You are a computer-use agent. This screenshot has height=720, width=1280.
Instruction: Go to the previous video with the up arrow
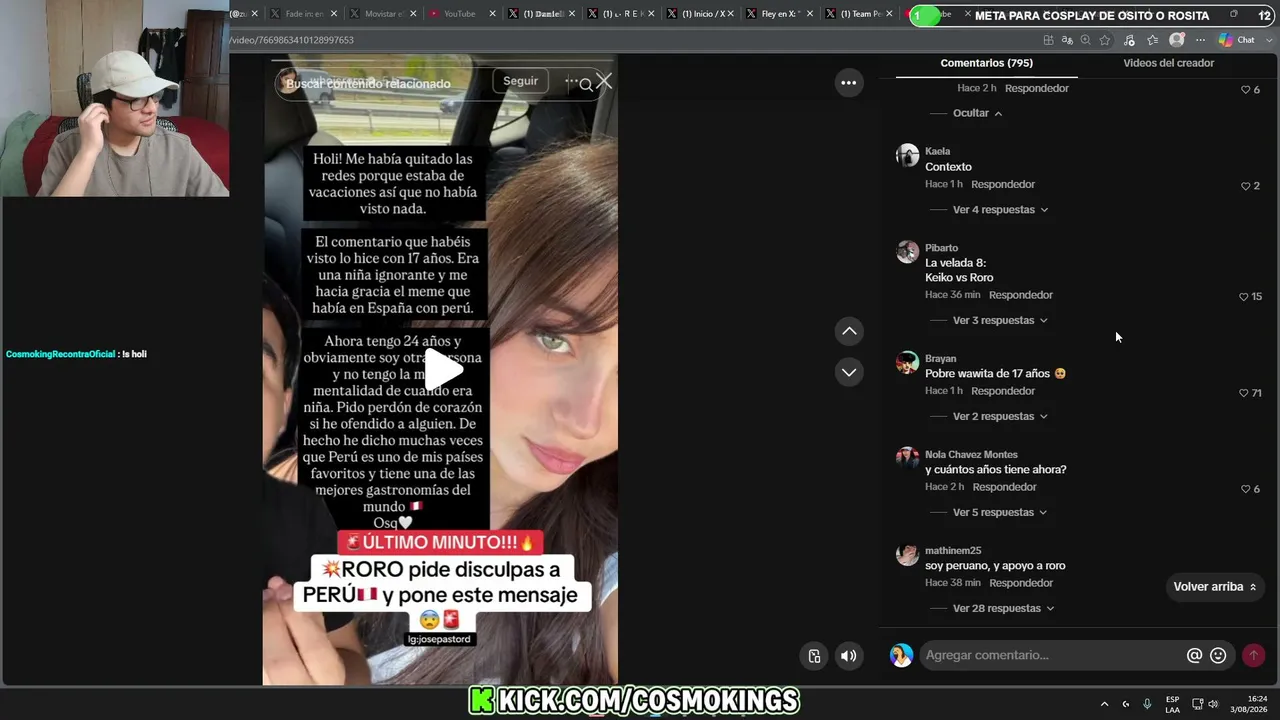pyautogui.click(x=849, y=331)
